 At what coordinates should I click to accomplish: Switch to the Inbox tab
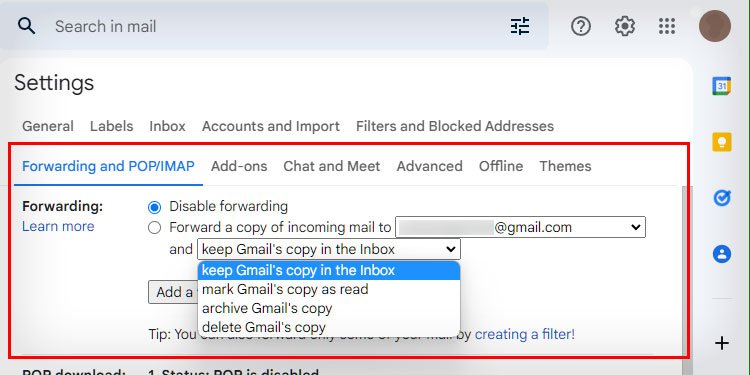pyautogui.click(x=167, y=126)
